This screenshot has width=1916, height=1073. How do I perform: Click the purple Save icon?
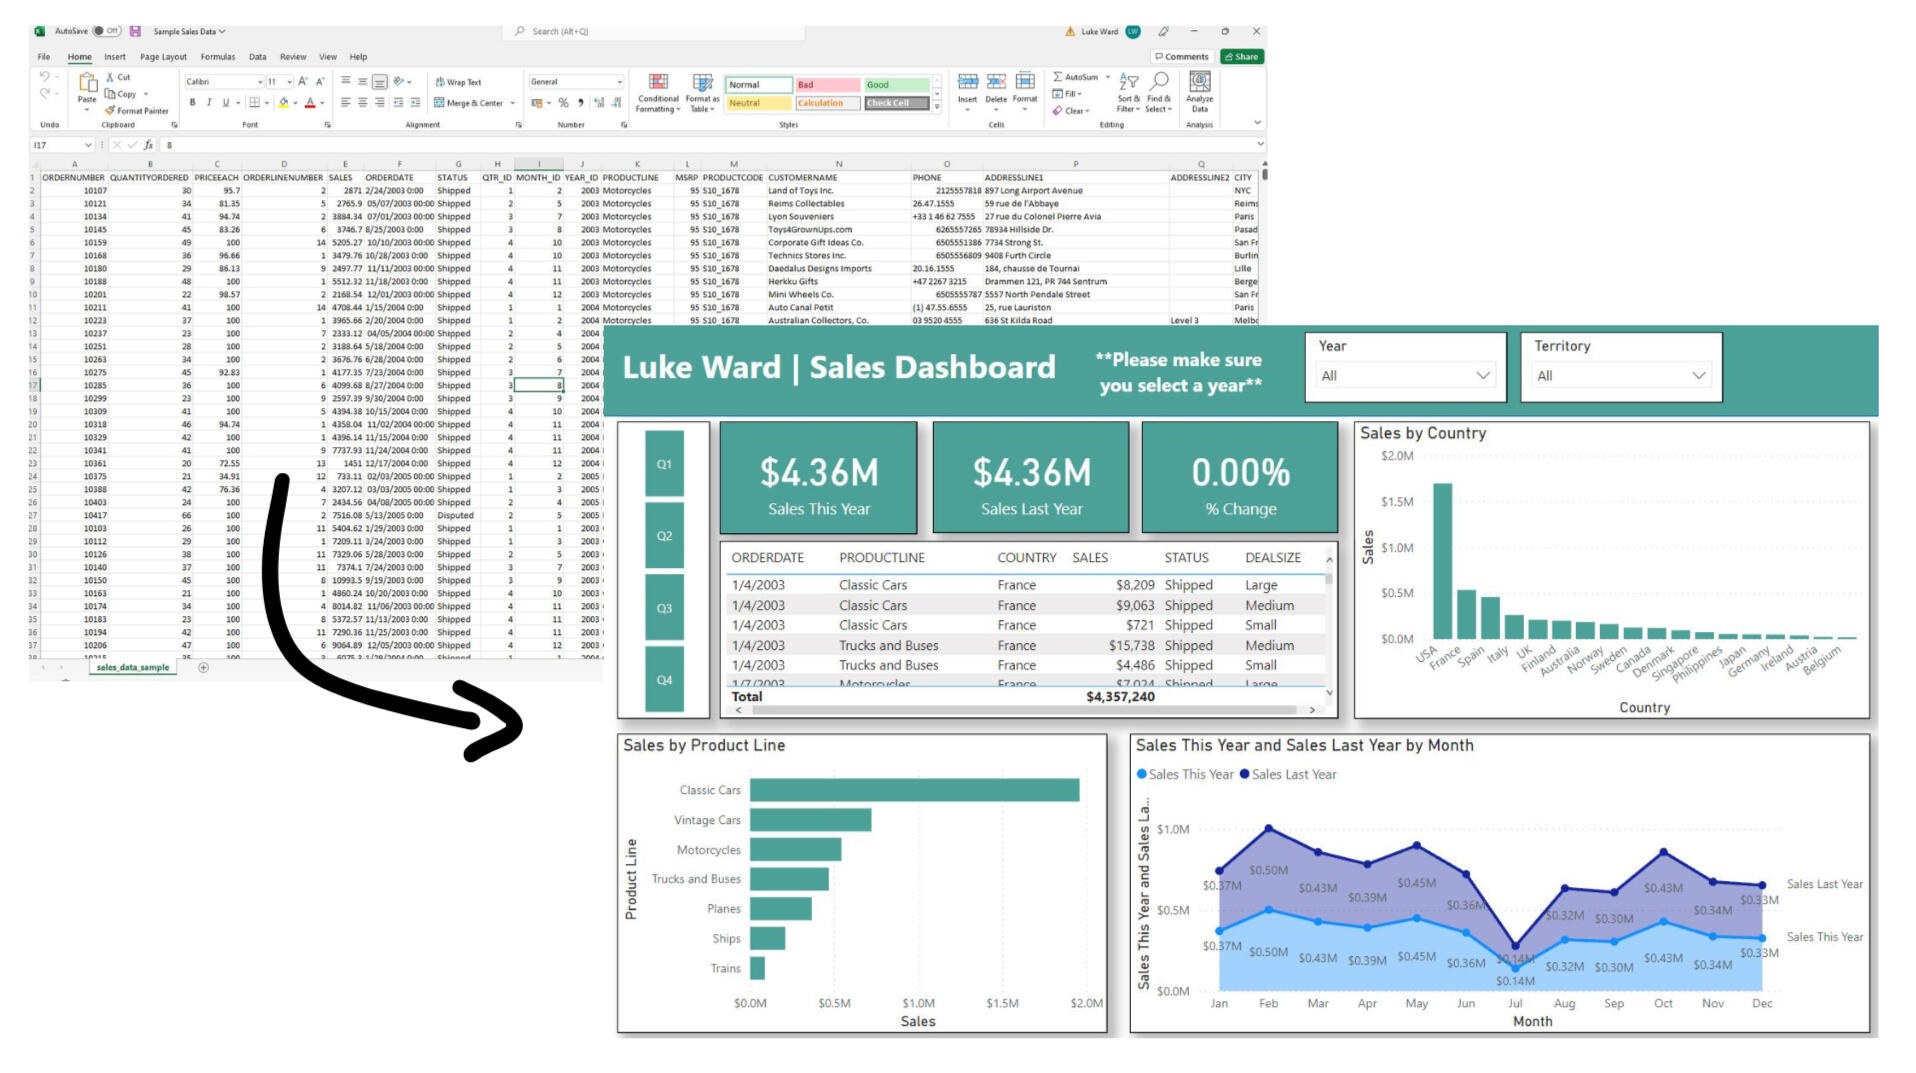pos(135,31)
